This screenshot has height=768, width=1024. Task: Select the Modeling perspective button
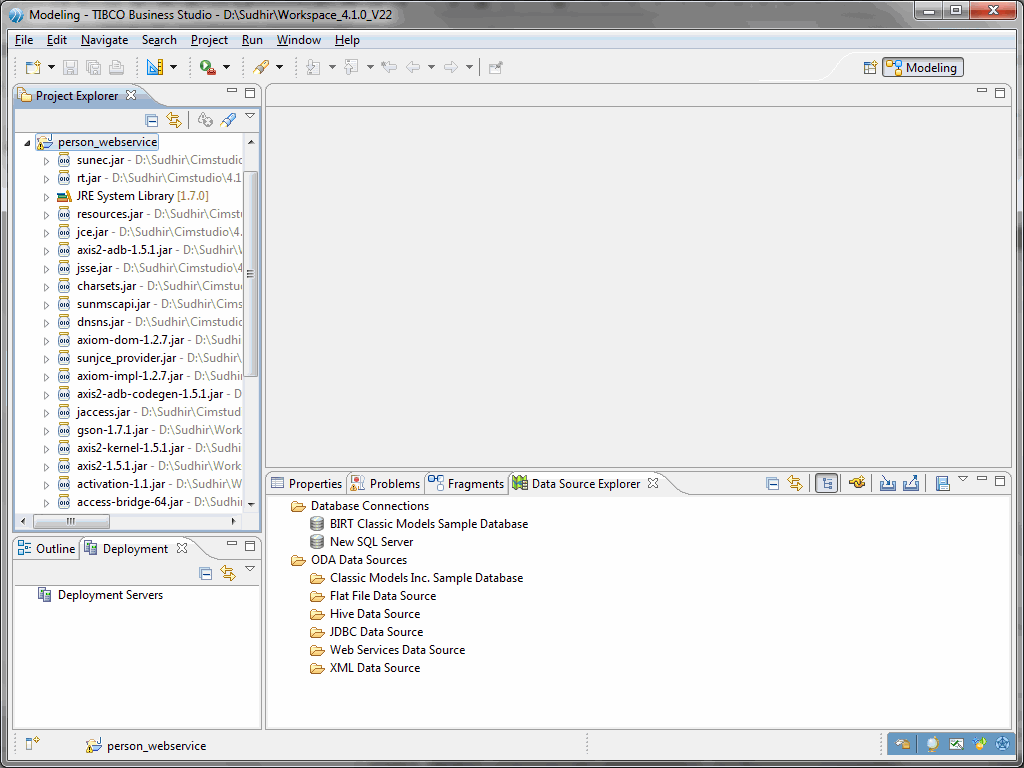pyautogui.click(x=923, y=67)
